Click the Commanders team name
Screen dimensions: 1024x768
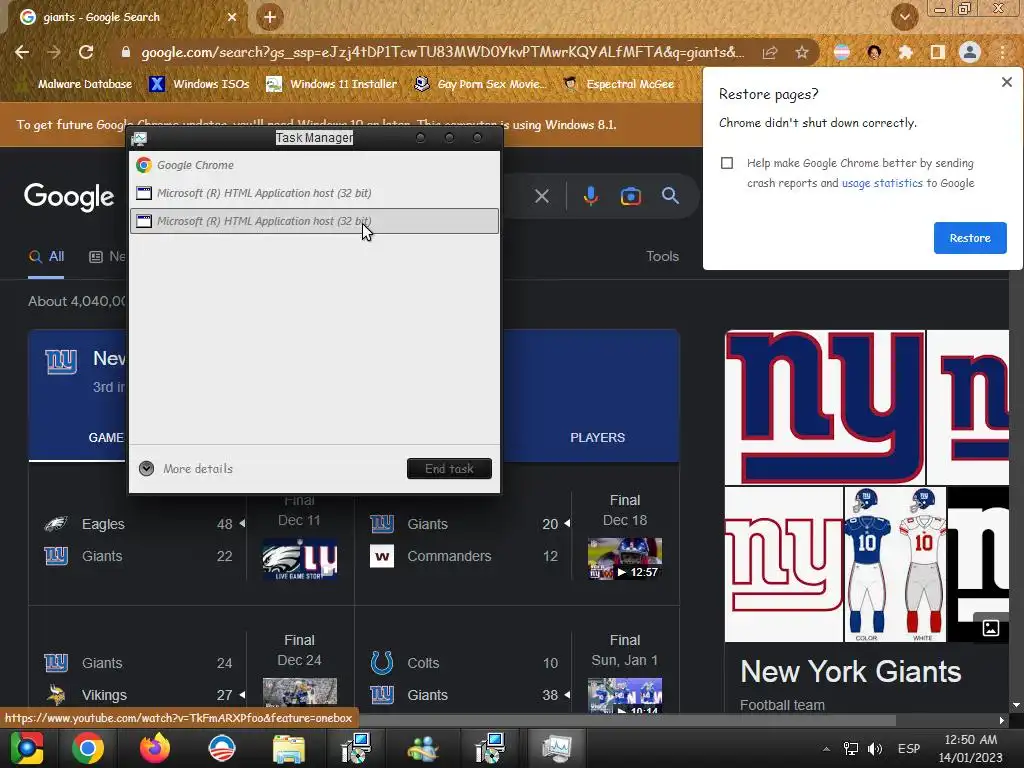[x=449, y=556]
